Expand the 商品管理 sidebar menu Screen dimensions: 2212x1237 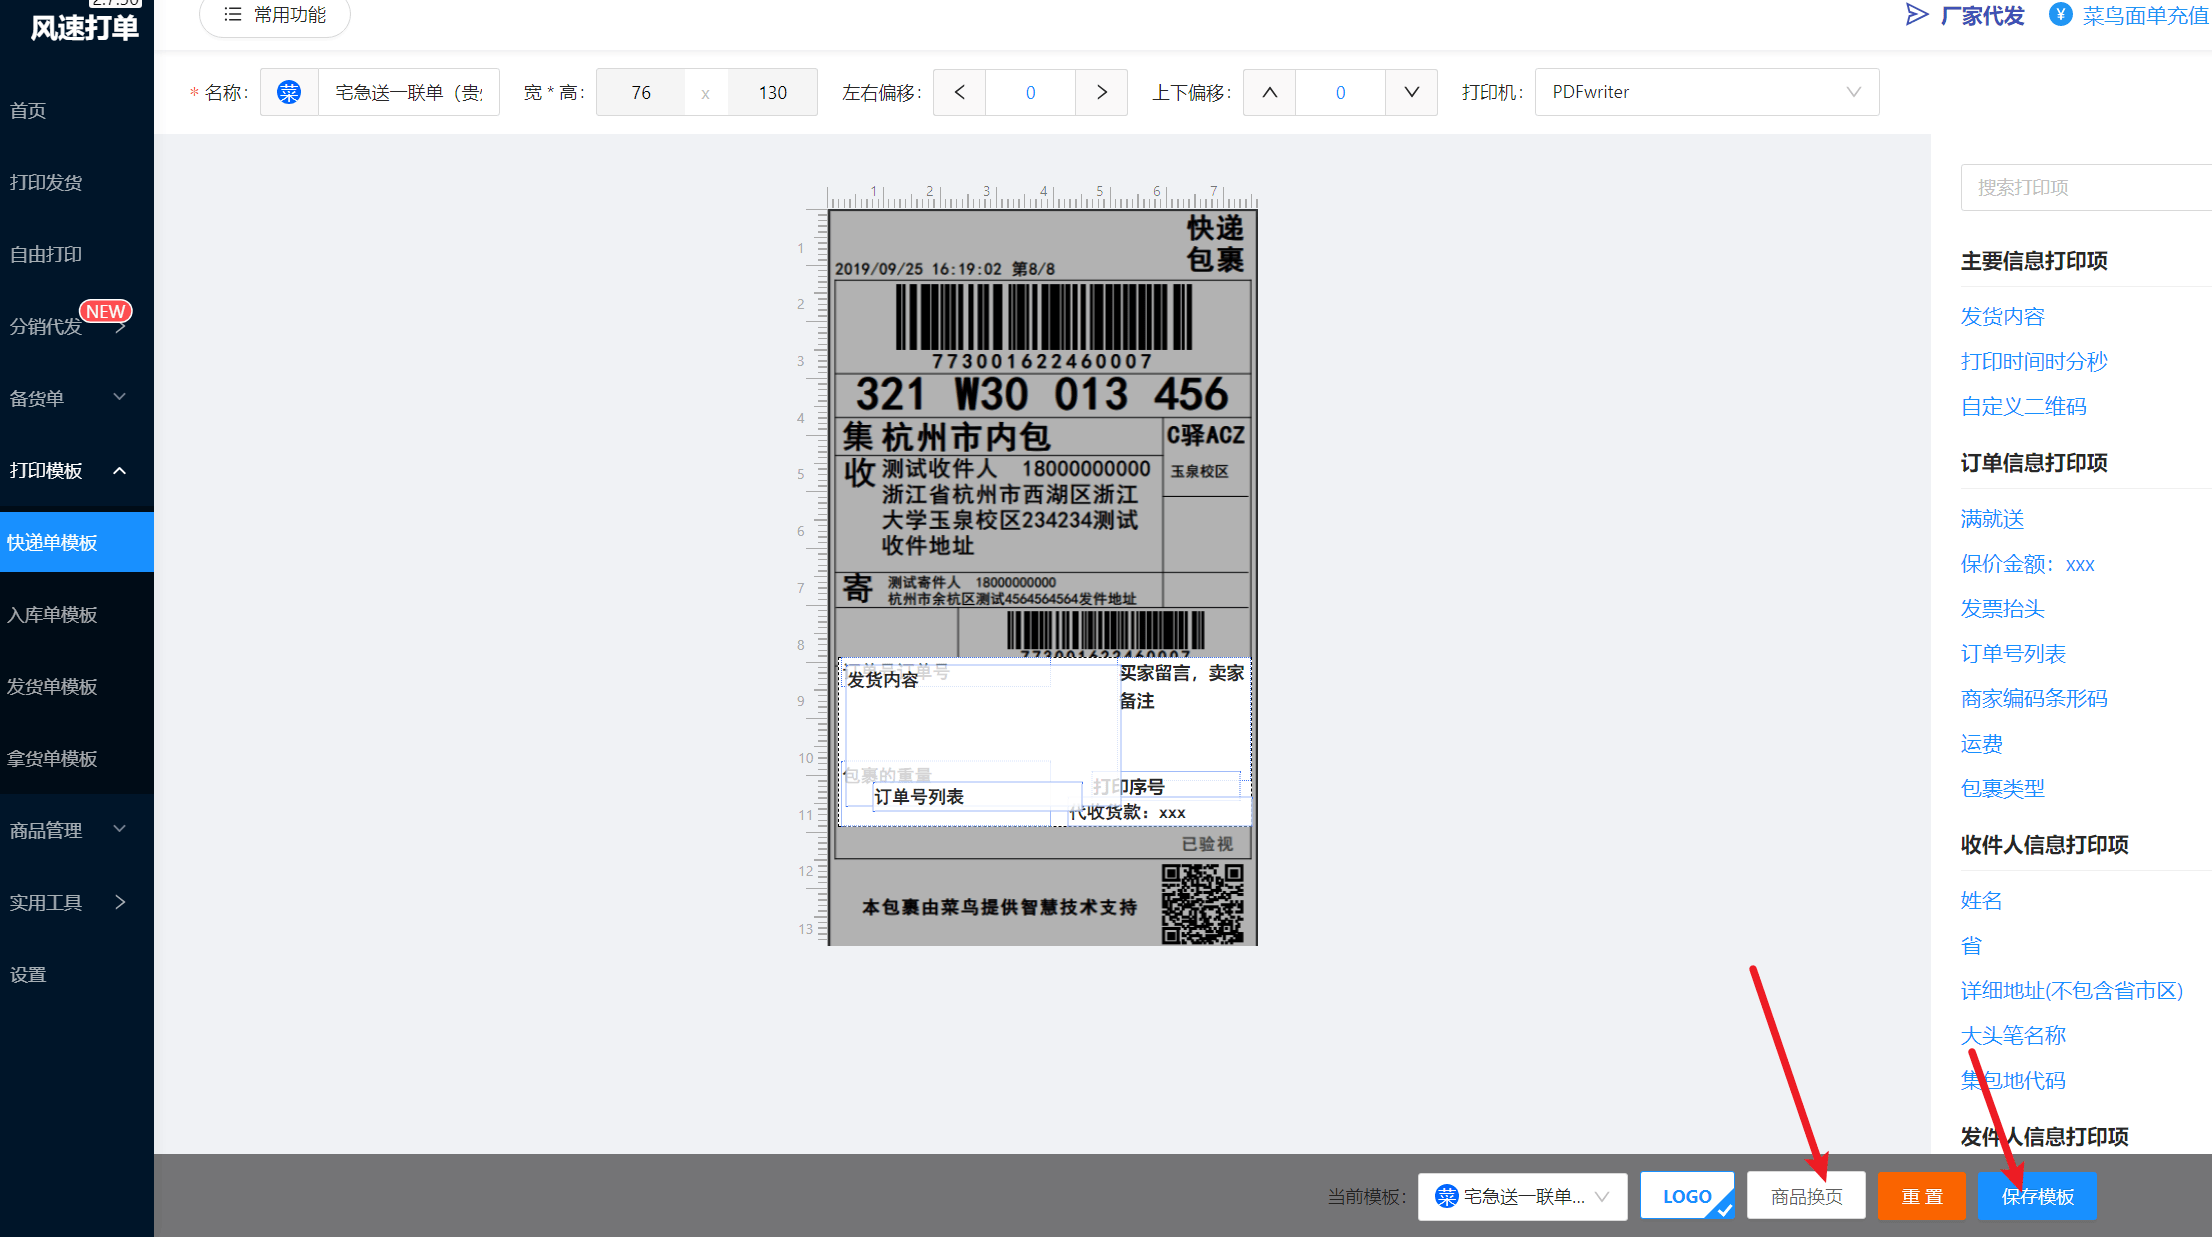click(x=119, y=830)
